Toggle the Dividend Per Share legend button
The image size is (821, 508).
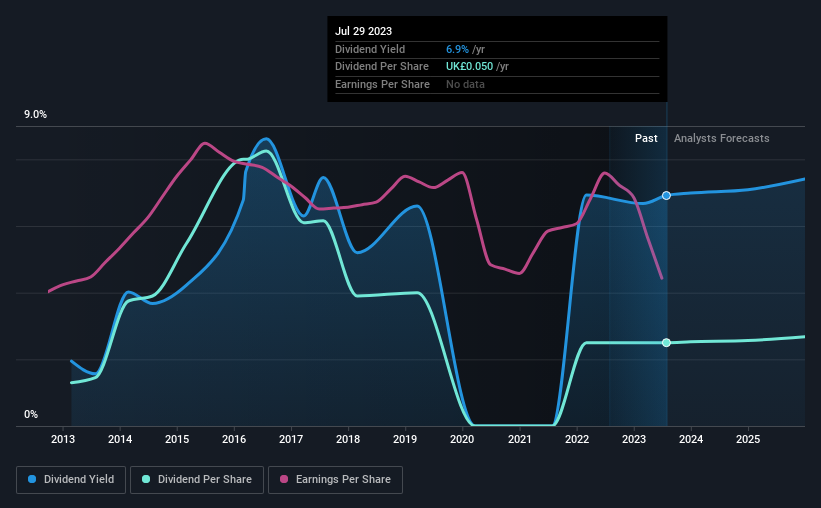click(197, 480)
